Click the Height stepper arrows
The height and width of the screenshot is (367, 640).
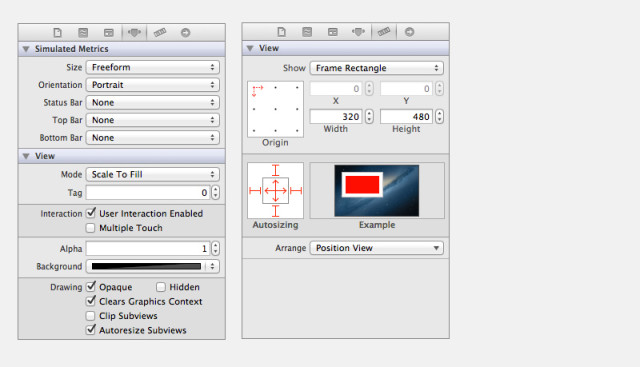[x=440, y=117]
